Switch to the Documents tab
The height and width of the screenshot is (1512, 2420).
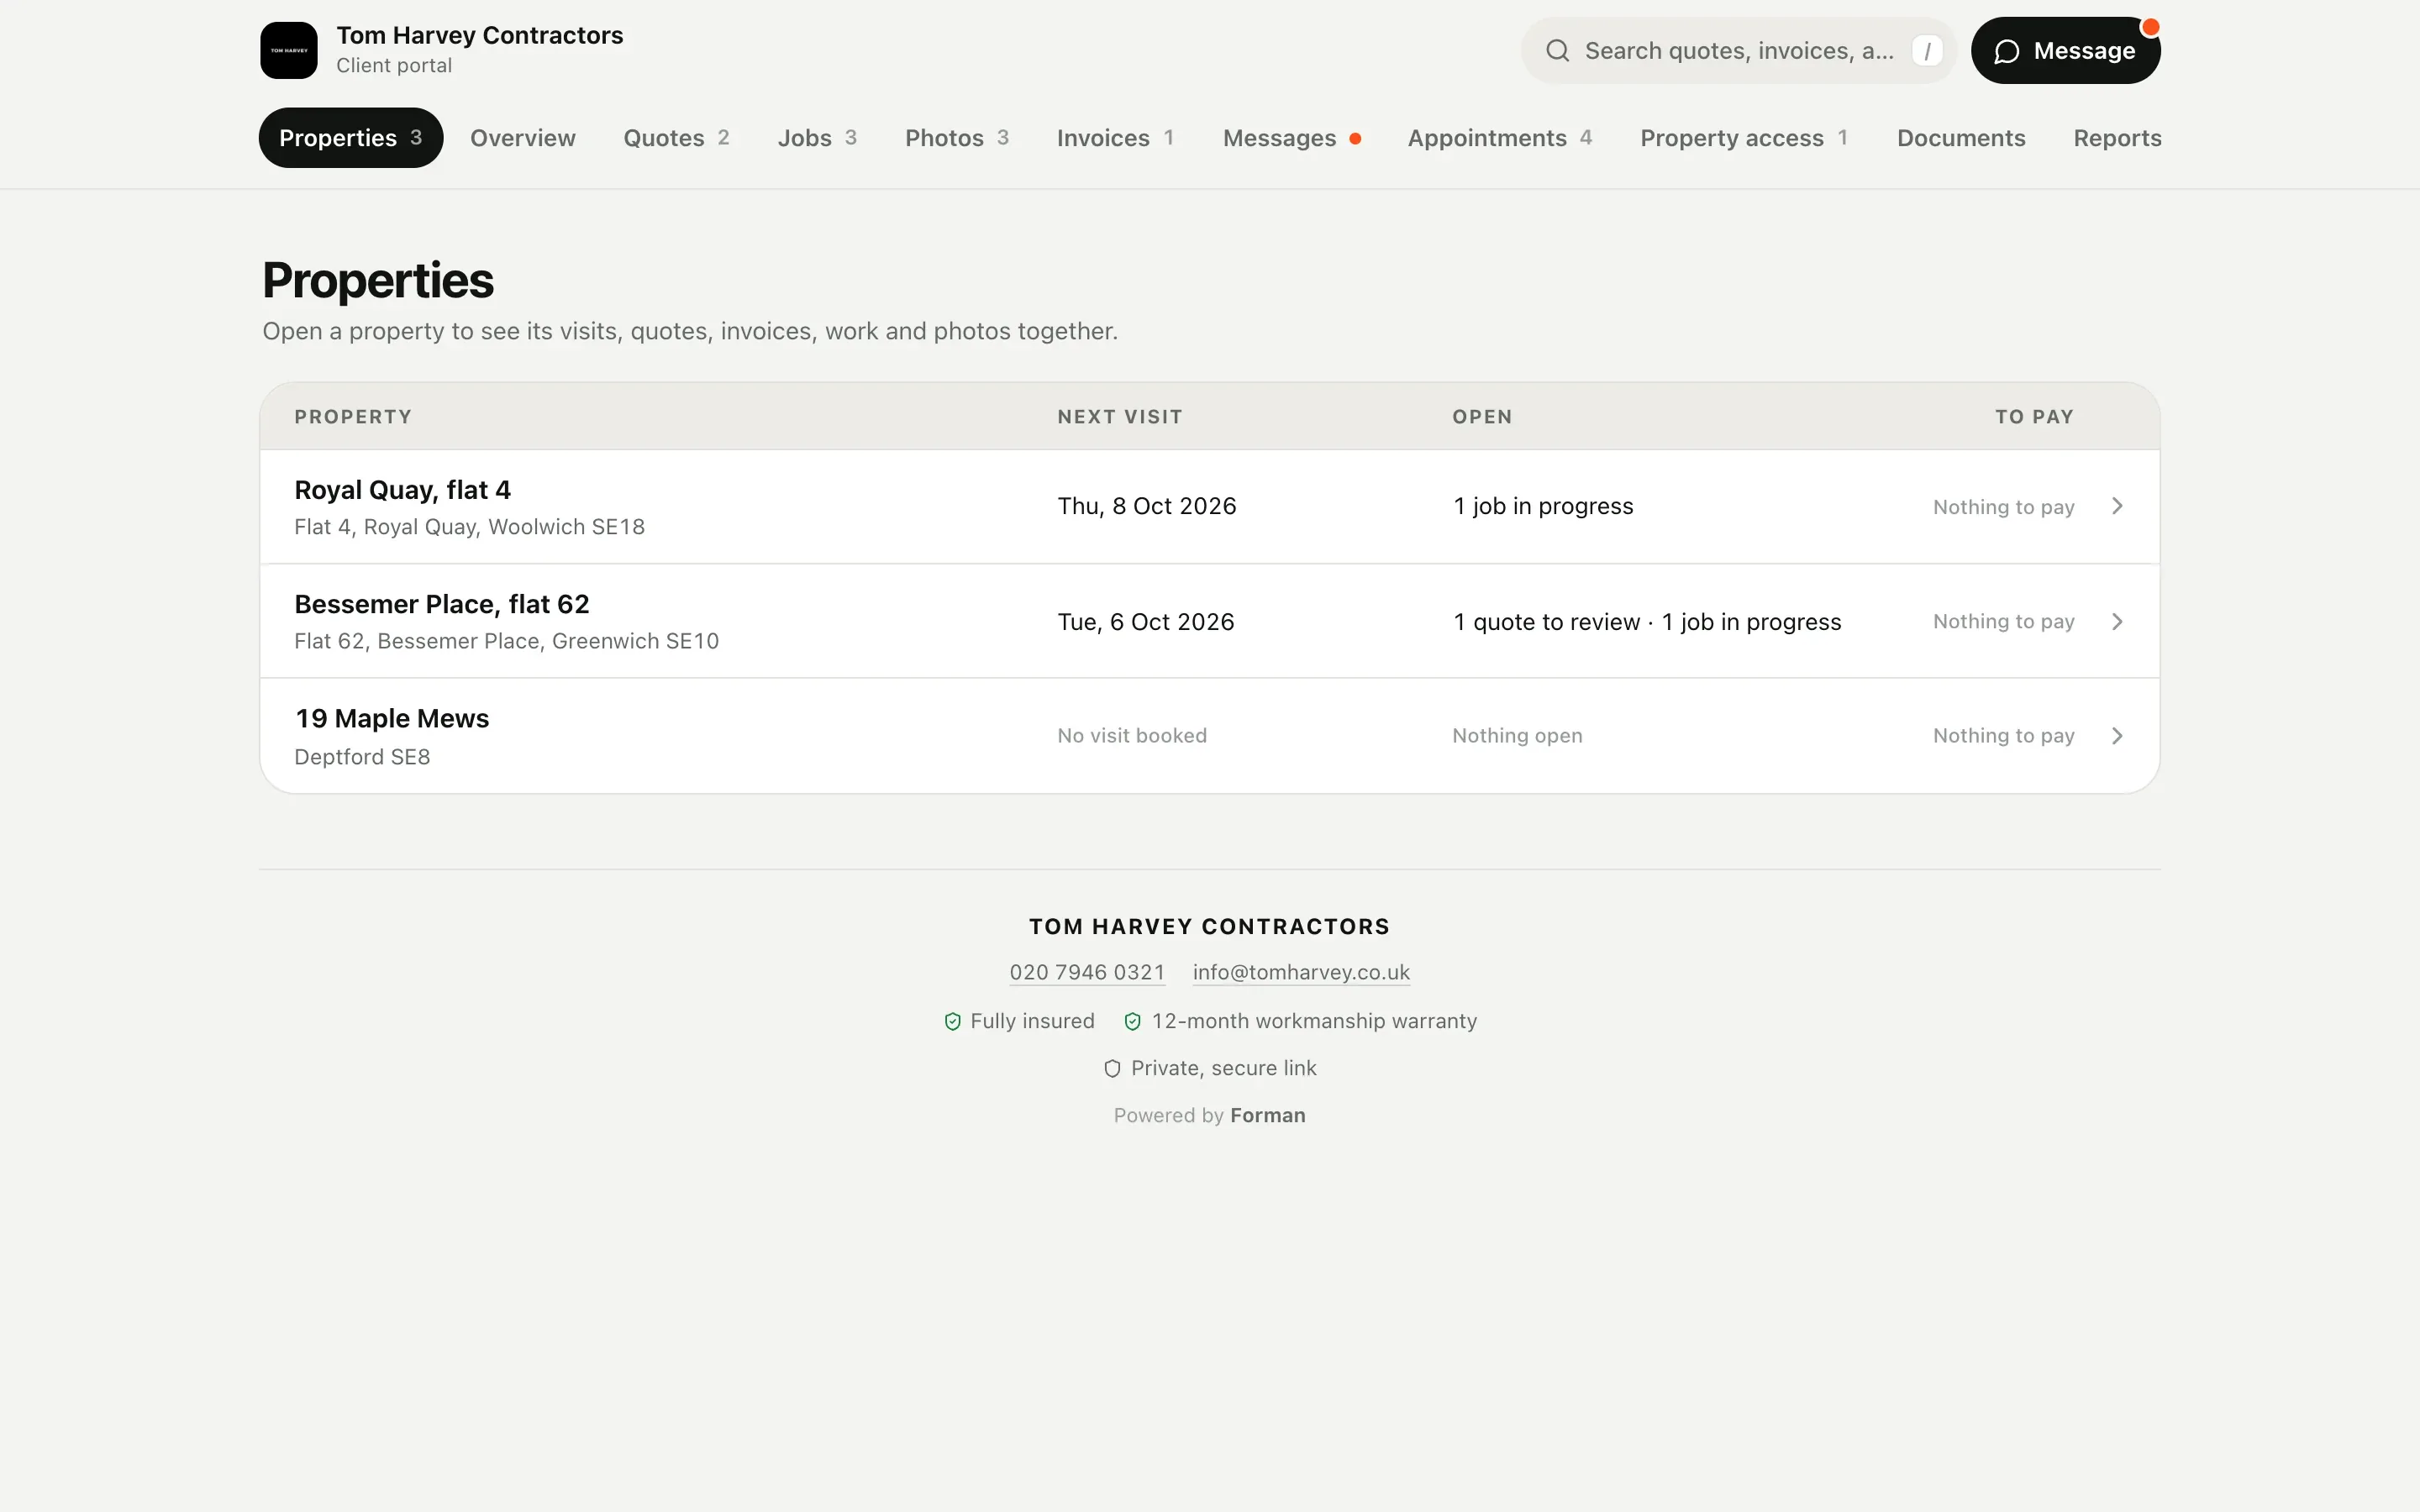(1961, 138)
